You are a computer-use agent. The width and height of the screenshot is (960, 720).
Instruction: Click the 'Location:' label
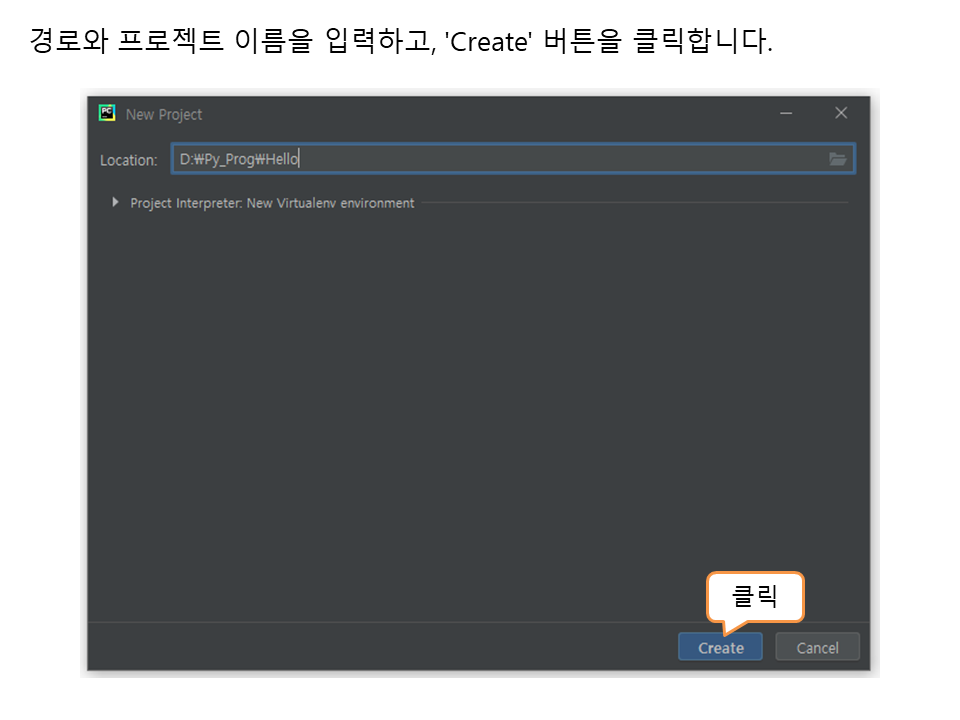click(x=129, y=160)
